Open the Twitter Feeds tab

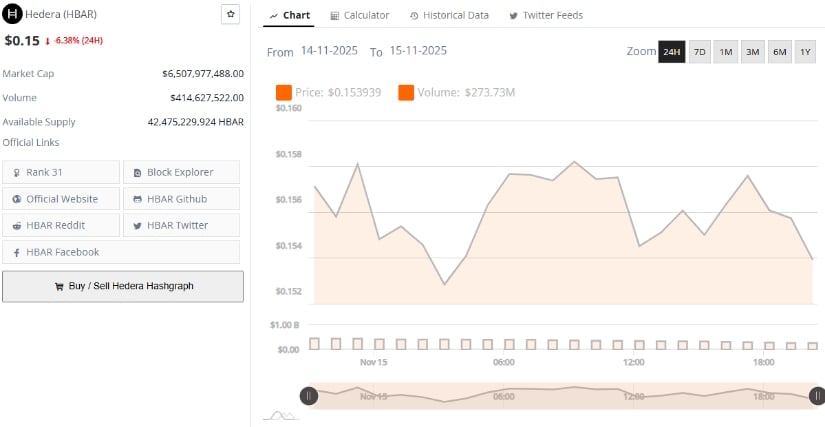click(546, 15)
